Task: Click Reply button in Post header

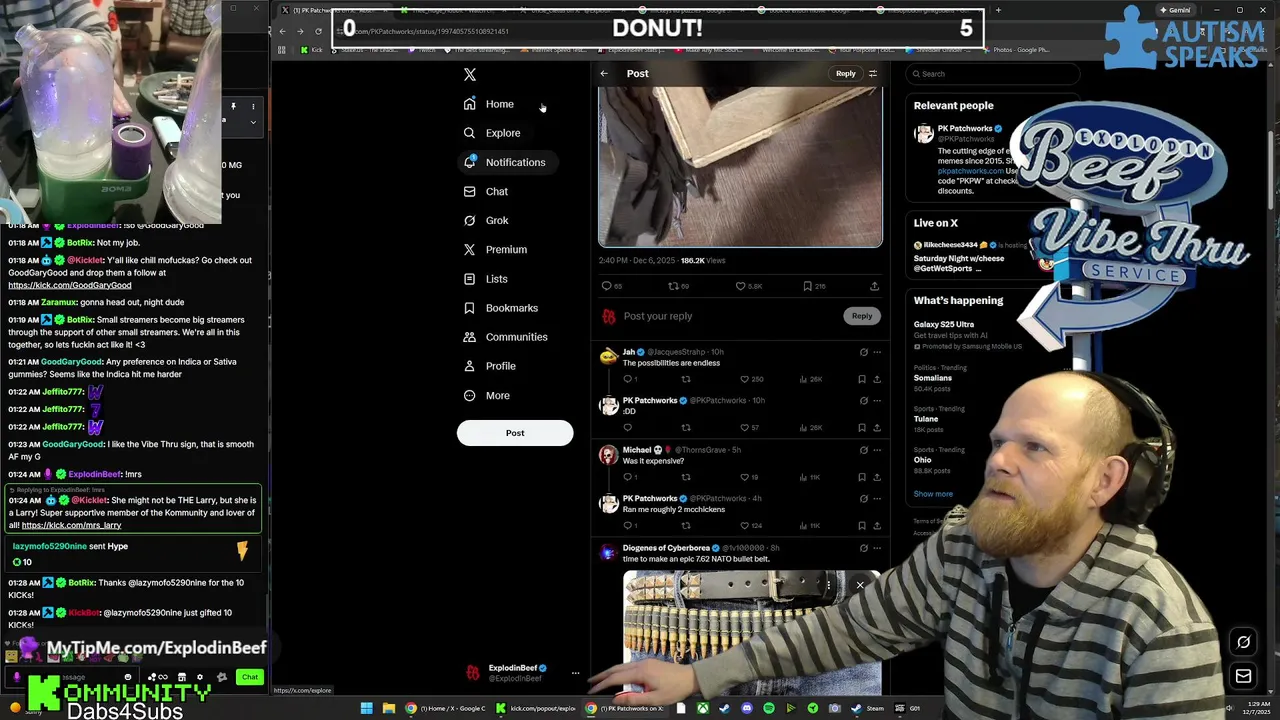Action: point(846,73)
